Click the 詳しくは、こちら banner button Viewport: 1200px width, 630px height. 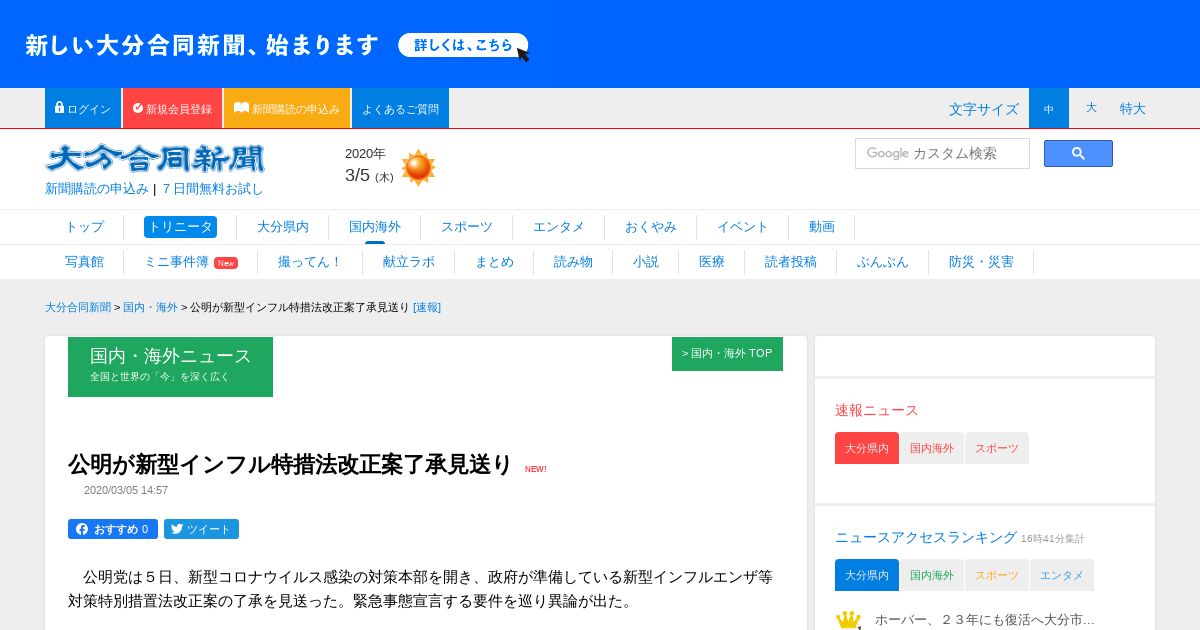(463, 45)
